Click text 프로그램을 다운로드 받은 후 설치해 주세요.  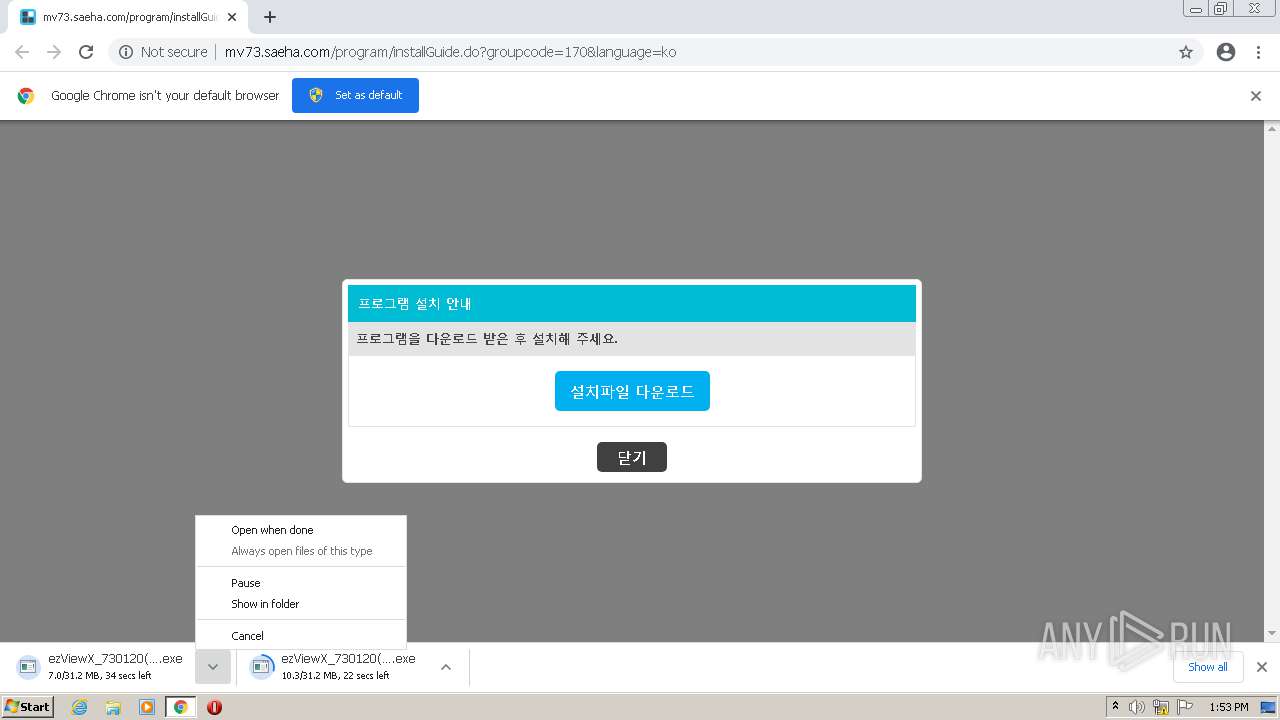[x=487, y=338]
